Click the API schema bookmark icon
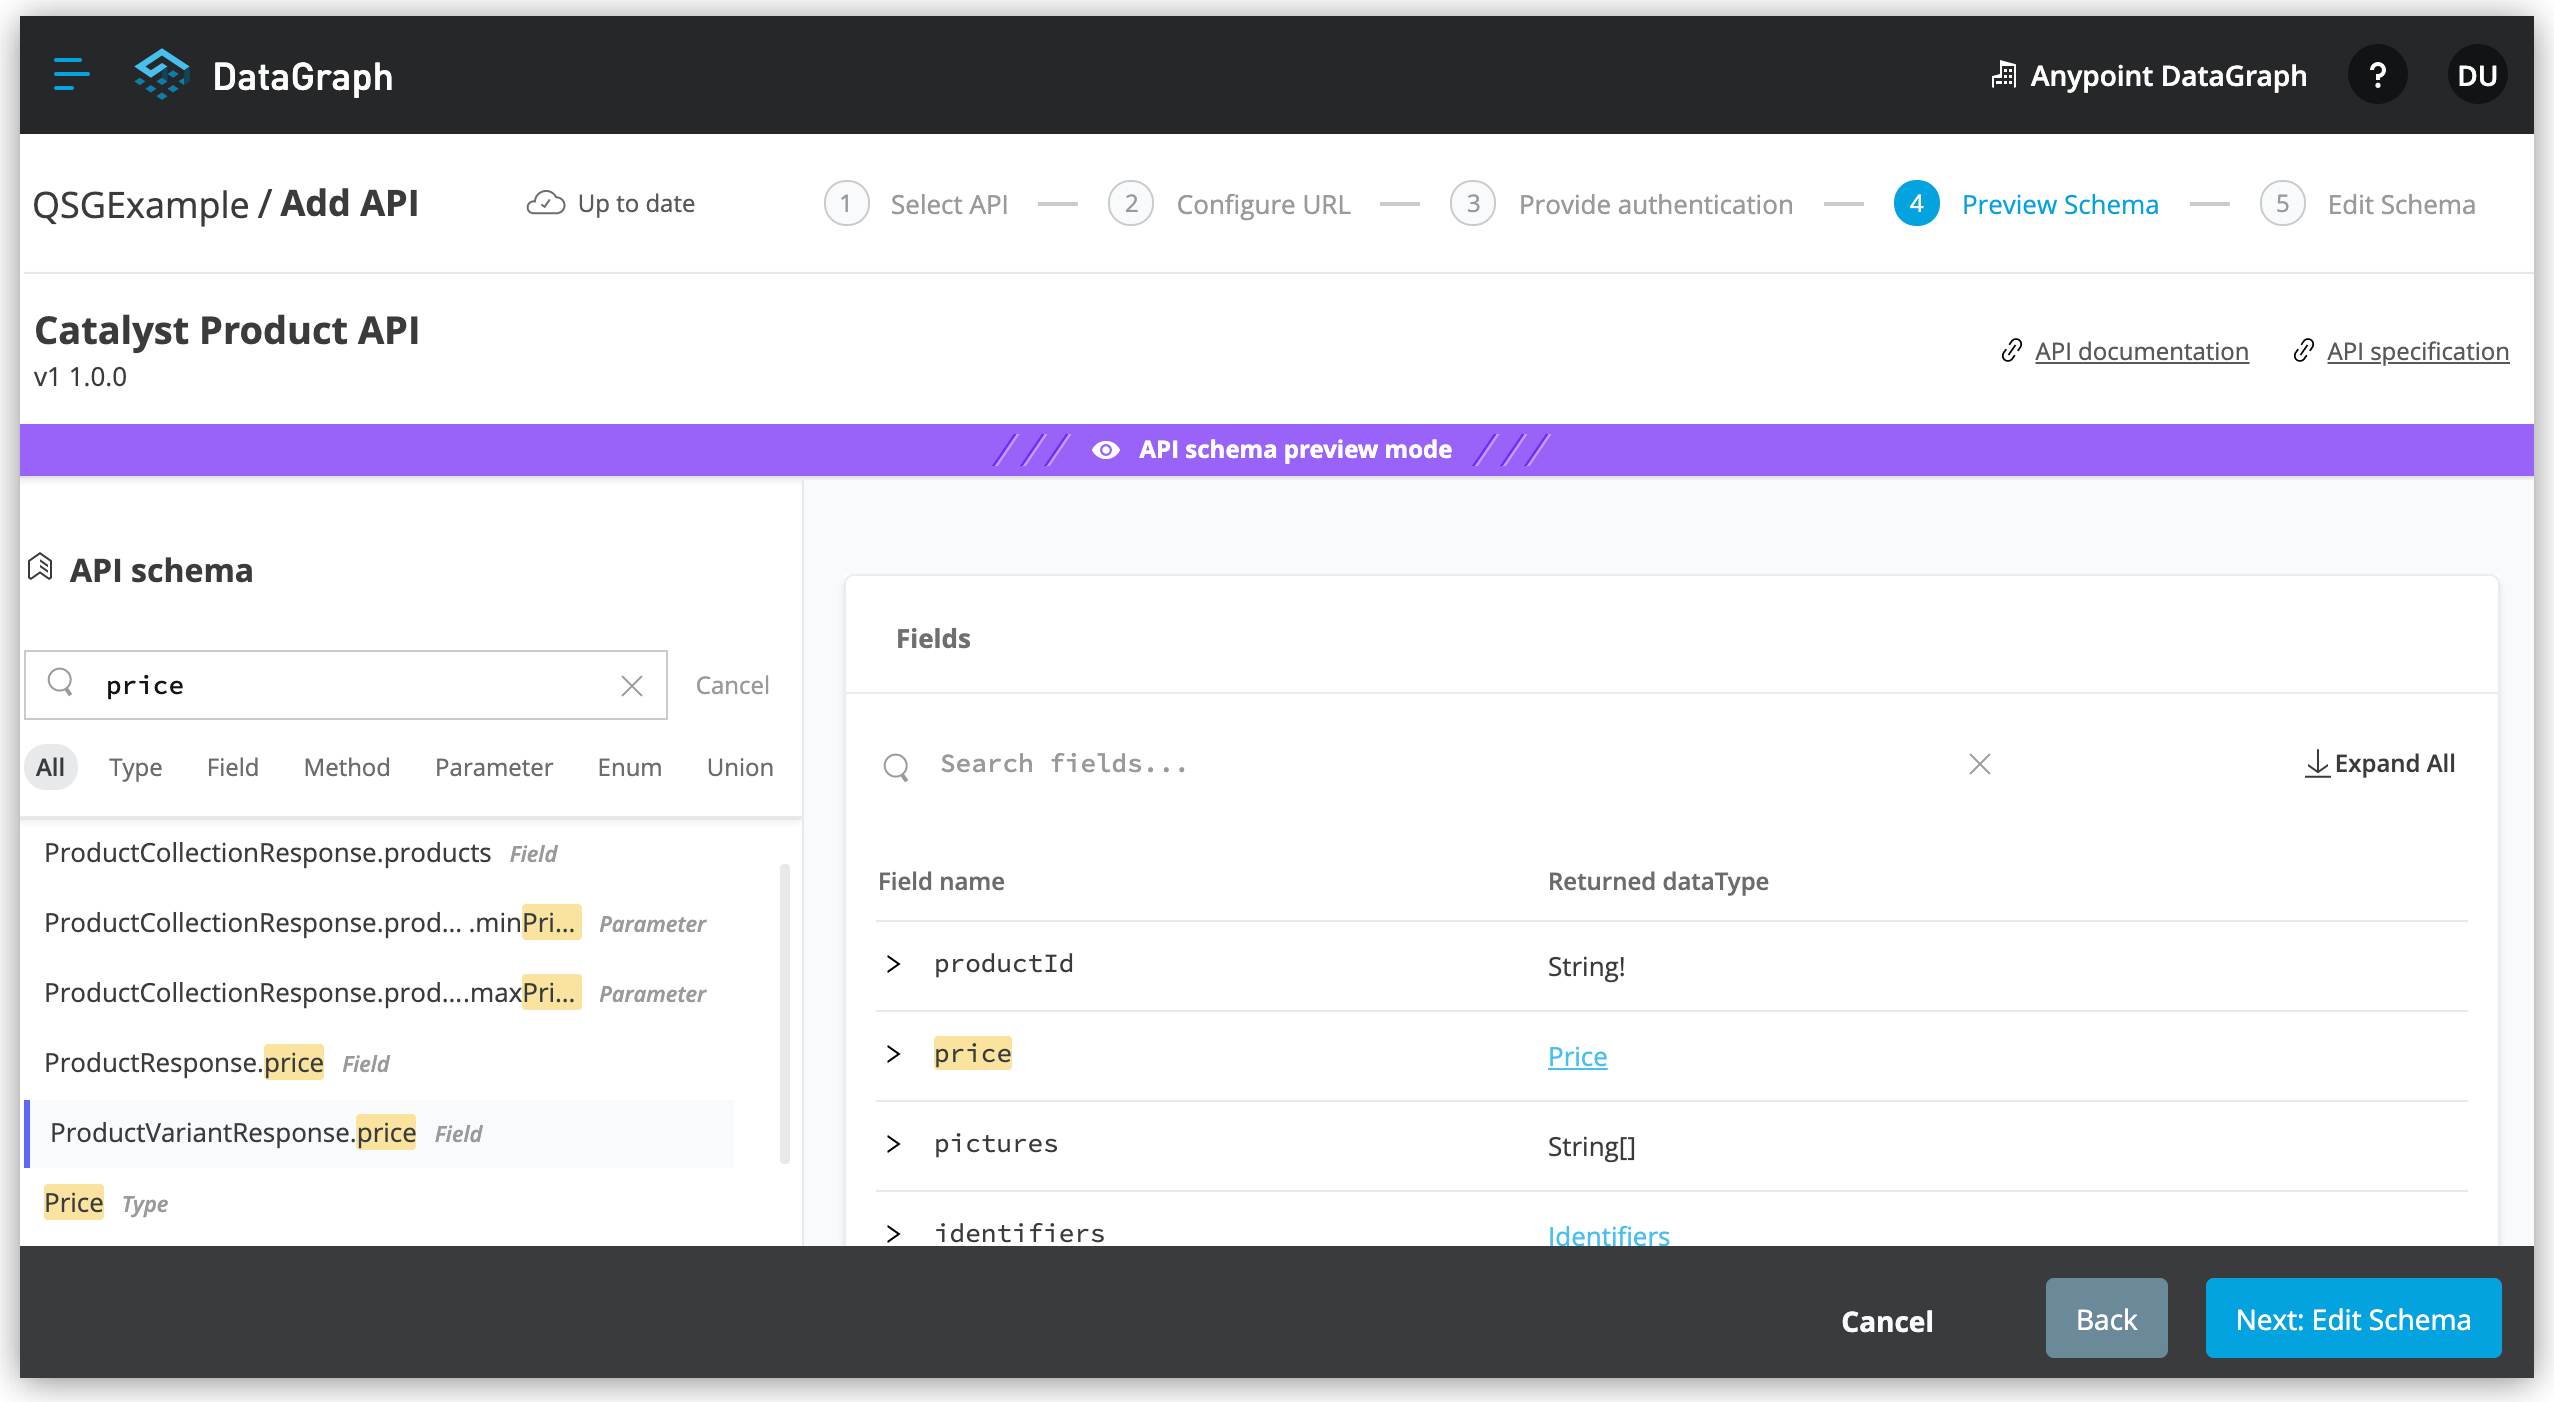 (x=40, y=566)
